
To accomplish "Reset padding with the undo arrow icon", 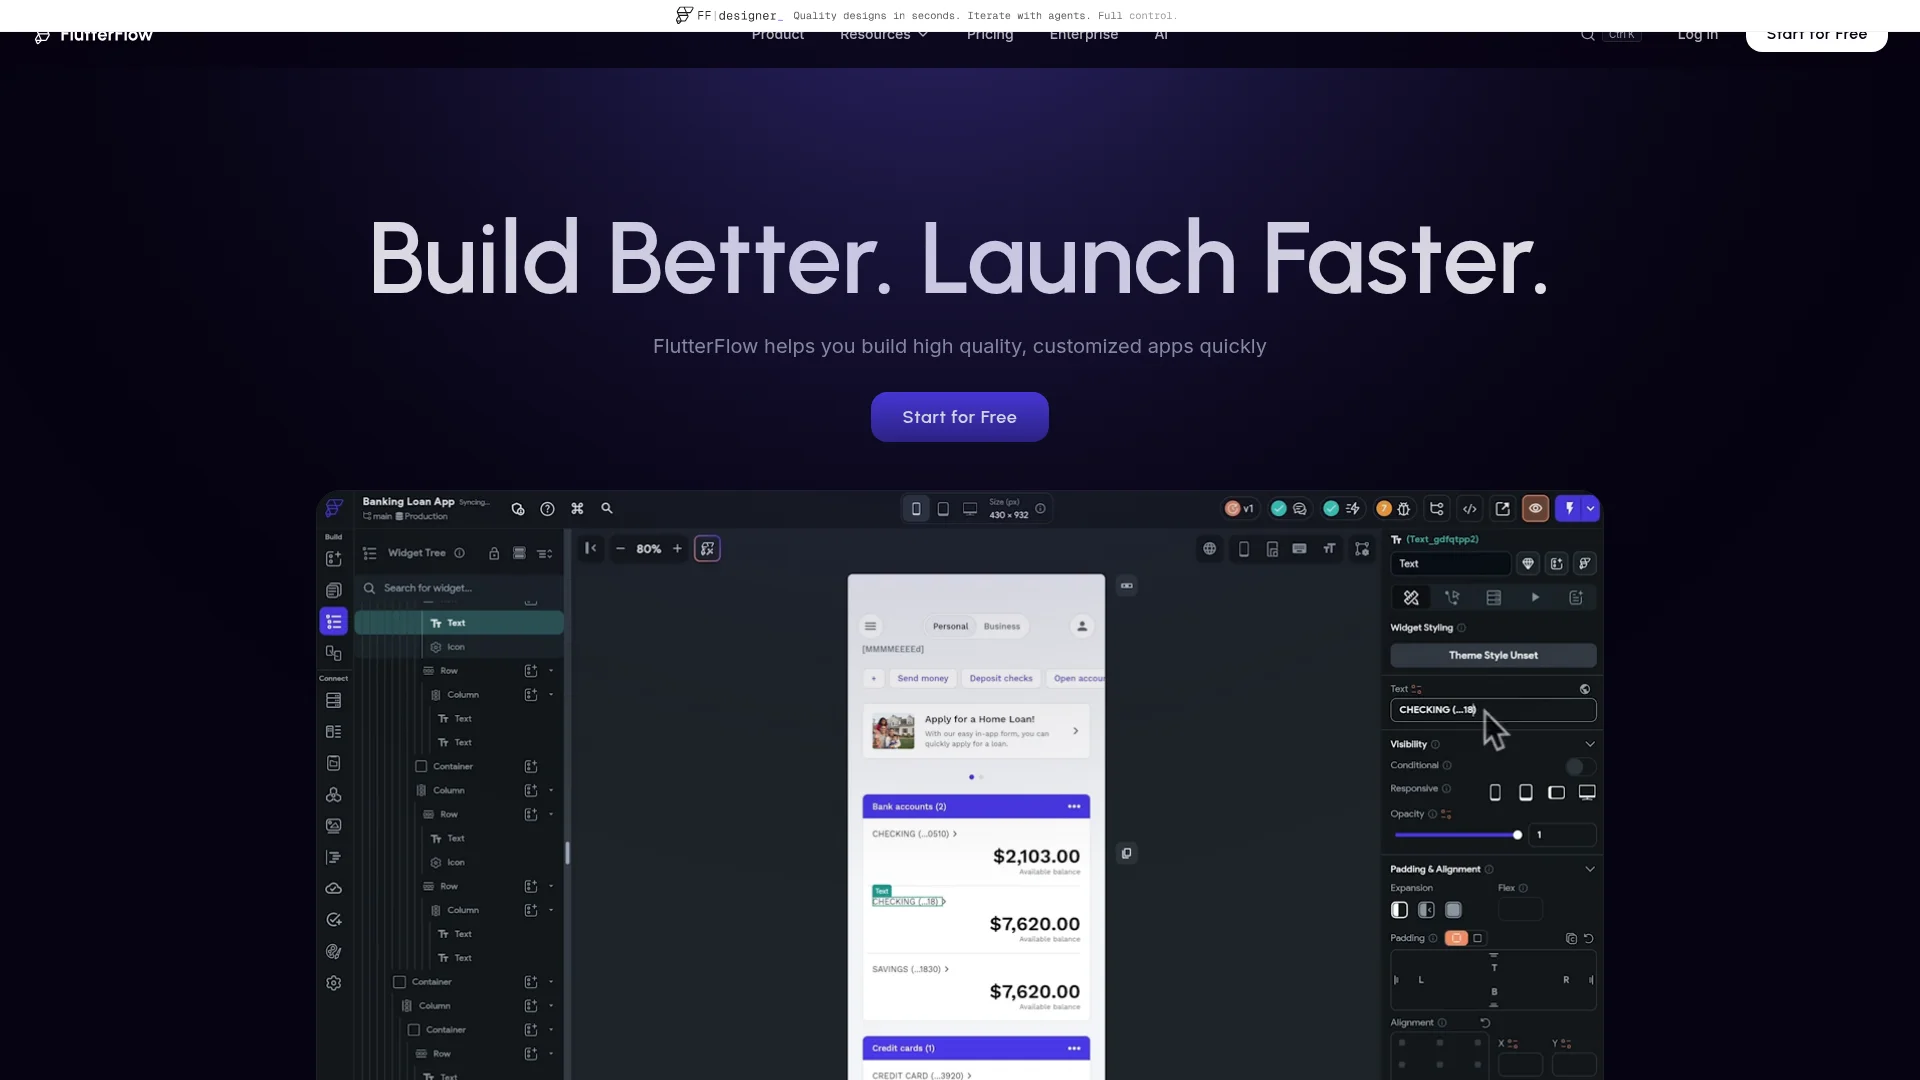I will (x=1588, y=939).
